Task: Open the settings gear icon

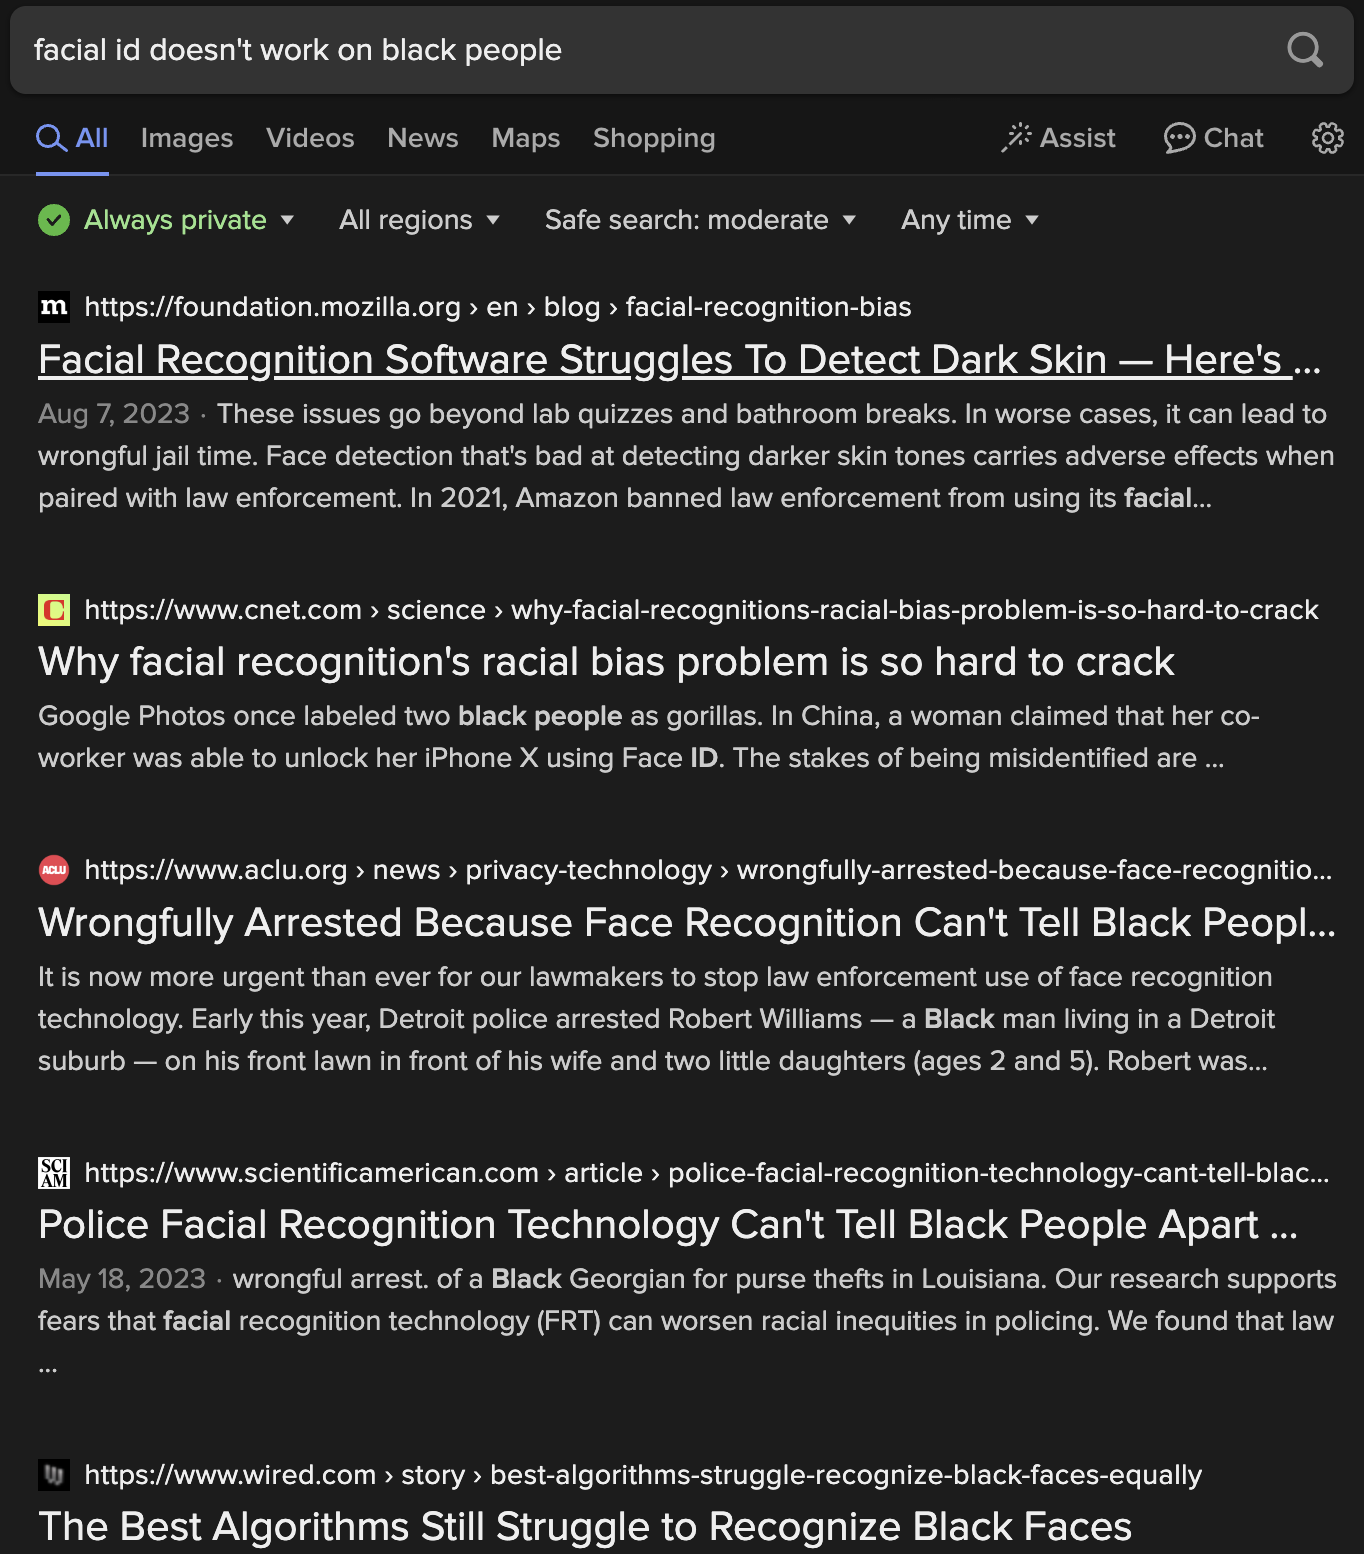Action: [1327, 138]
